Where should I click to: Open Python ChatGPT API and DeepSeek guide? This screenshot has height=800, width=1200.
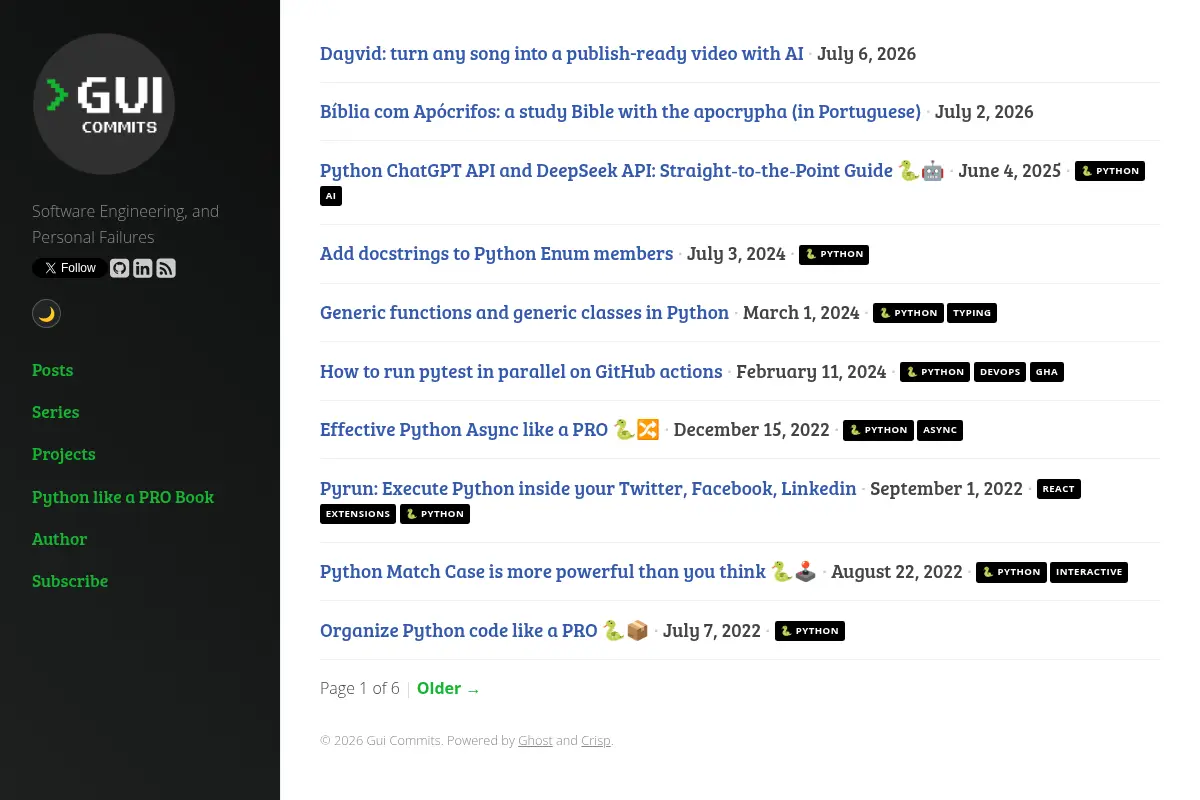(x=632, y=171)
